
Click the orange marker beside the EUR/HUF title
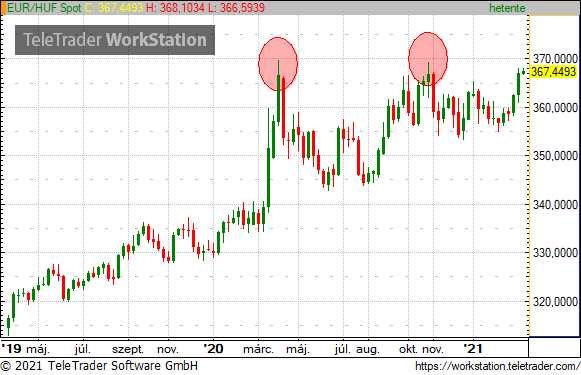[x=3, y=8]
